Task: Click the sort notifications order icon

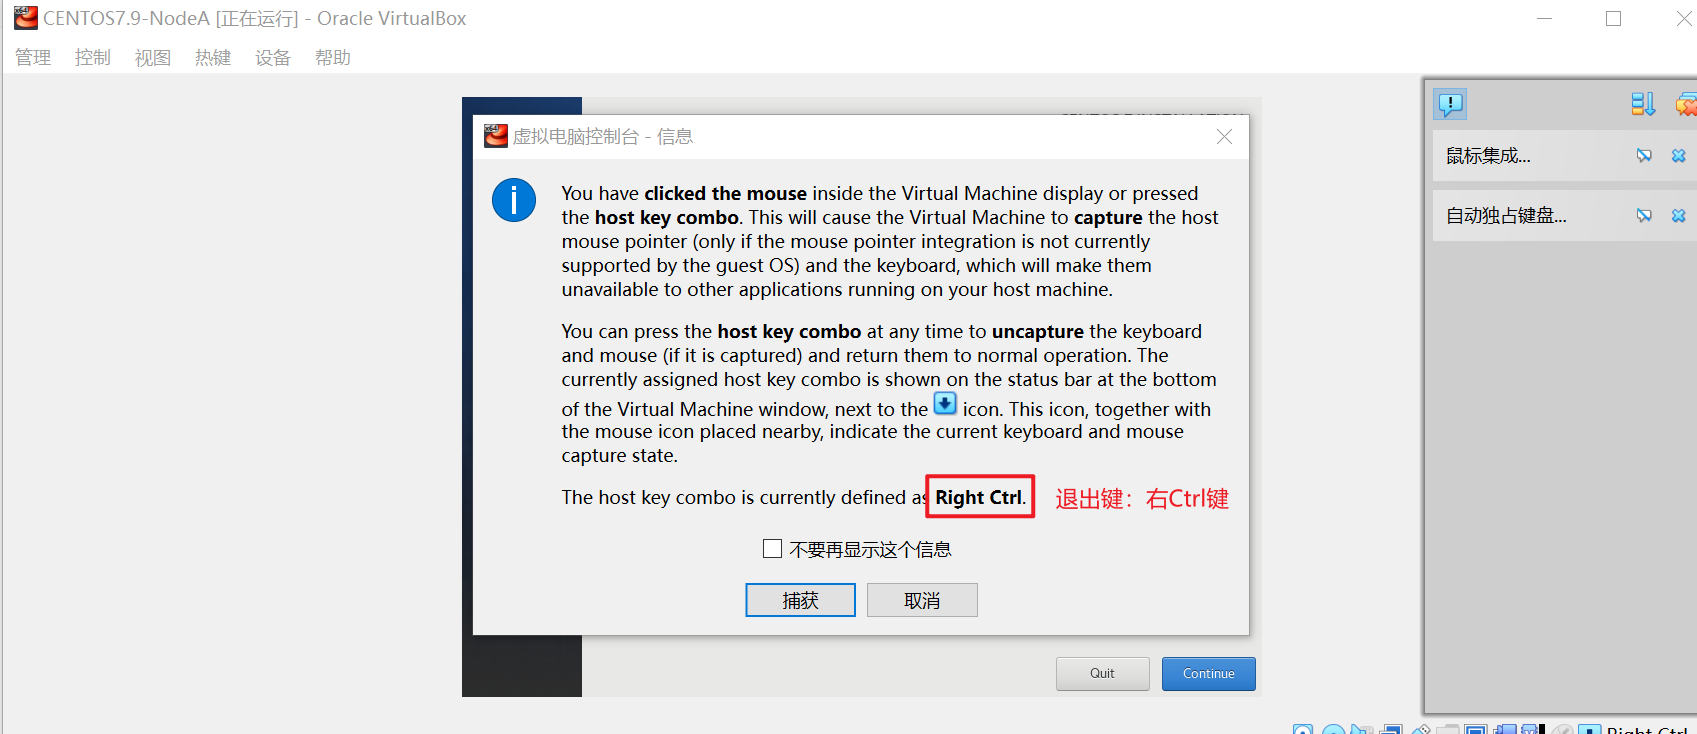Action: click(x=1643, y=104)
